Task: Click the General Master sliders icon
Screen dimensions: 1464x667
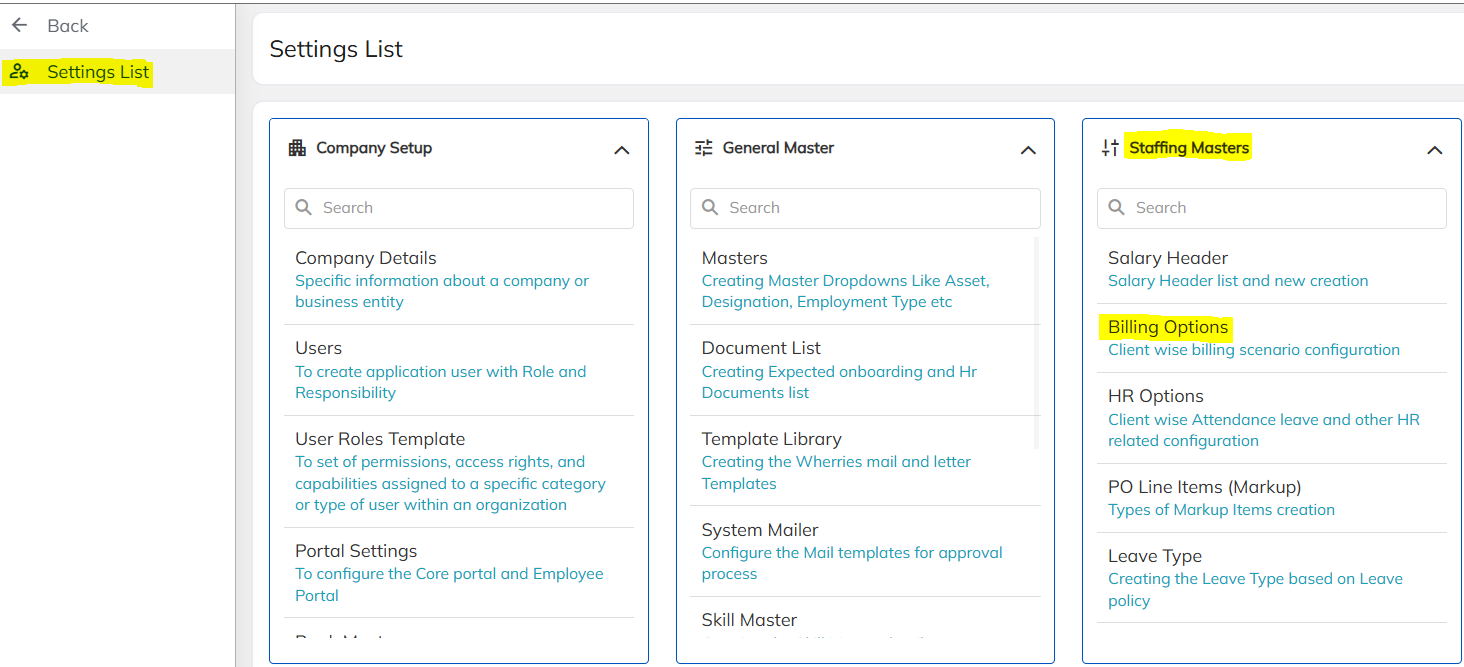Action: (x=704, y=148)
